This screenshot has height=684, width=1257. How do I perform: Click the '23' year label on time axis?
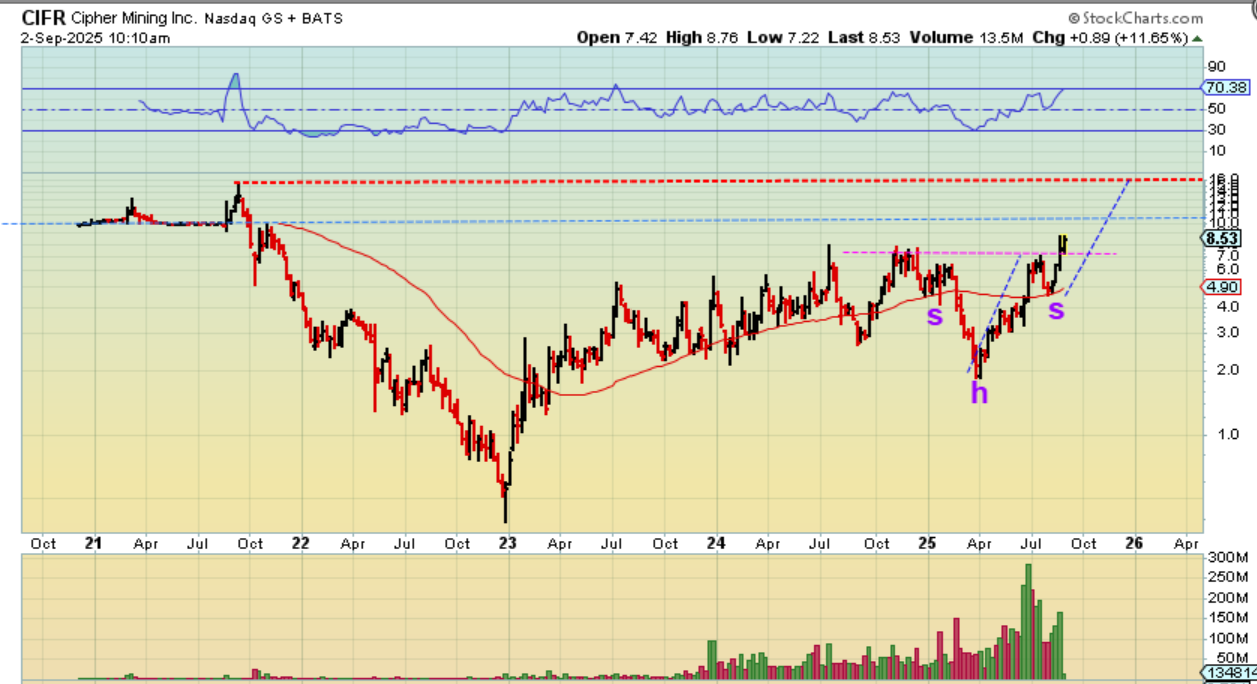(507, 543)
